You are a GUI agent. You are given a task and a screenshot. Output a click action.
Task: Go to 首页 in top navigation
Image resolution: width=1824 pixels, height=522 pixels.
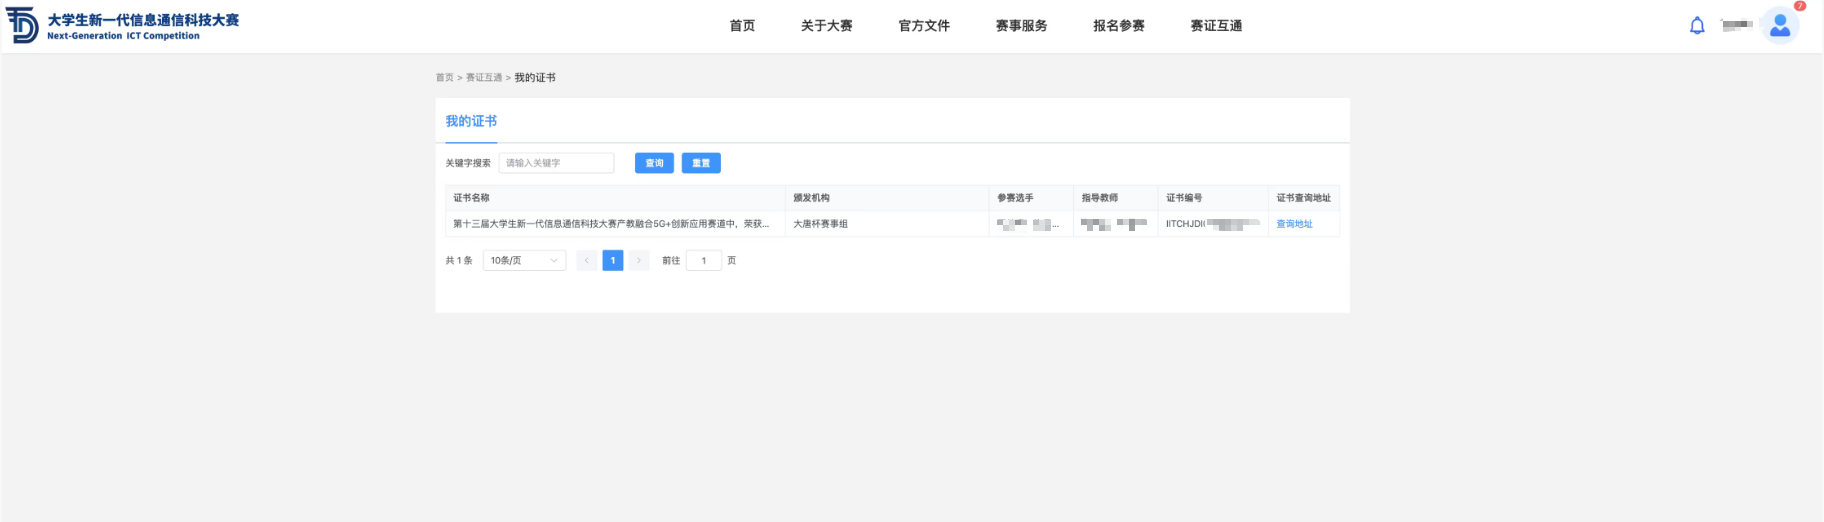(742, 26)
